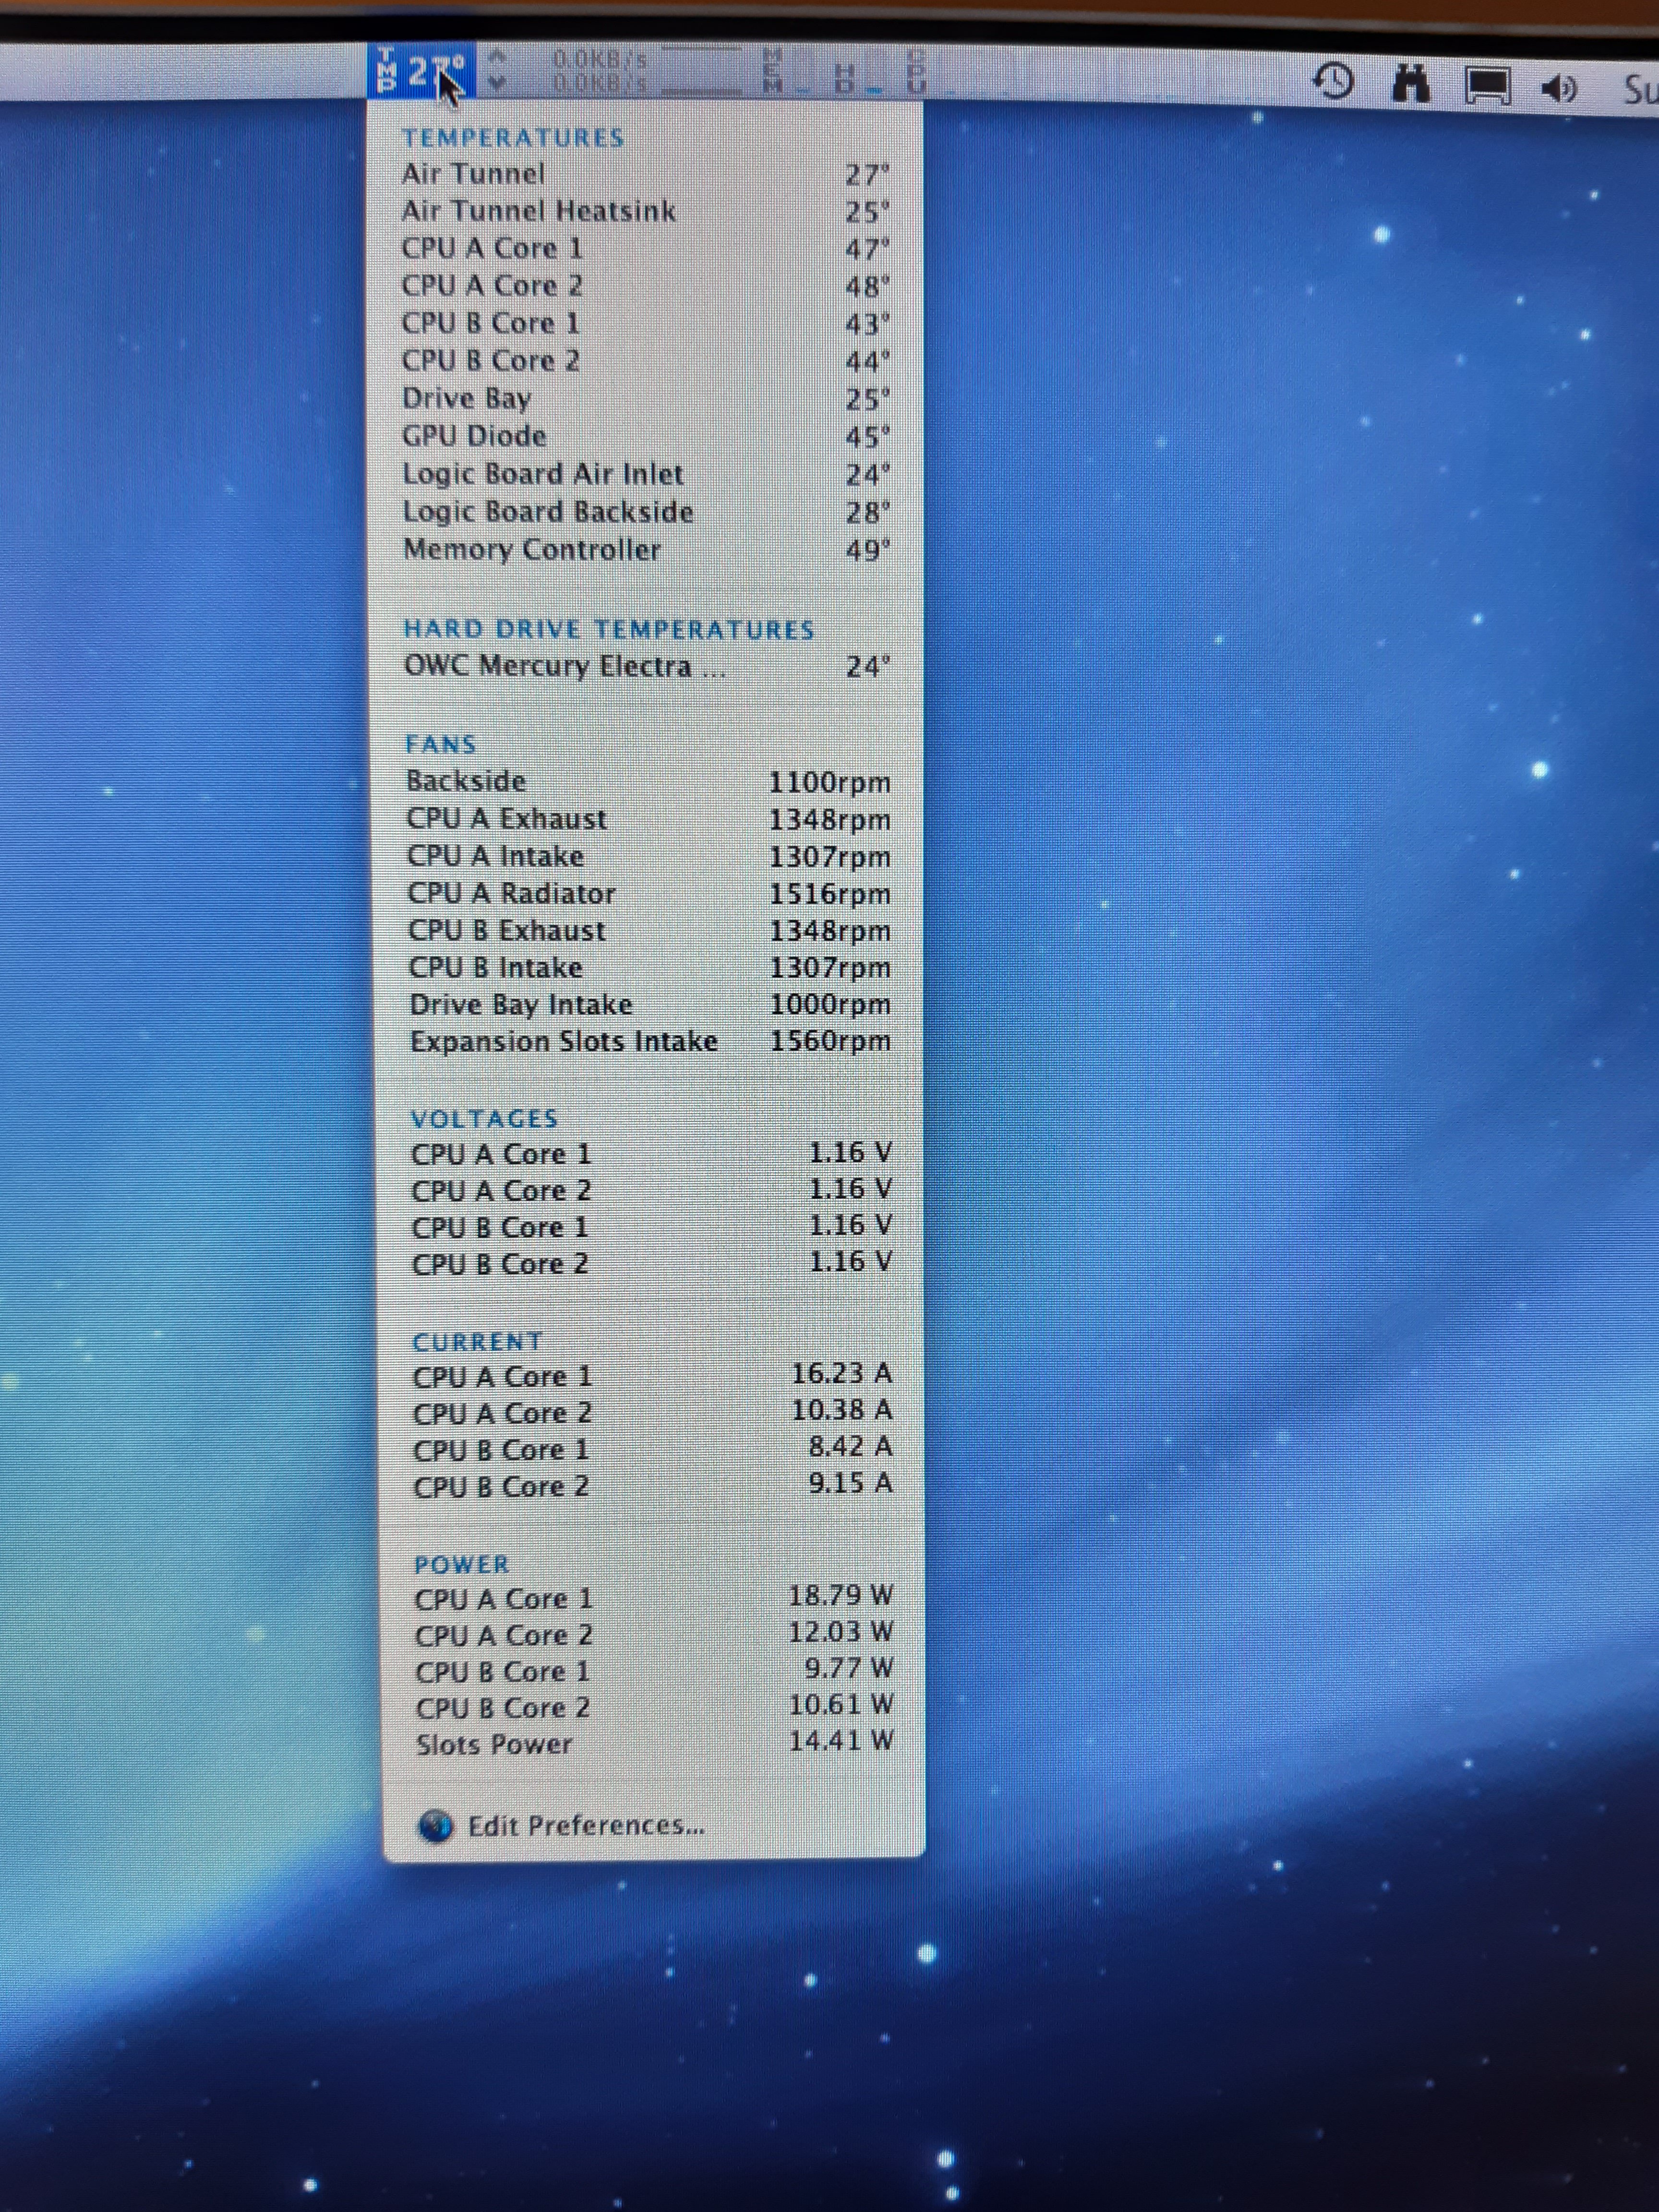This screenshot has height=2212, width=1659.
Task: Open Edit Preferences...
Action: [586, 1826]
